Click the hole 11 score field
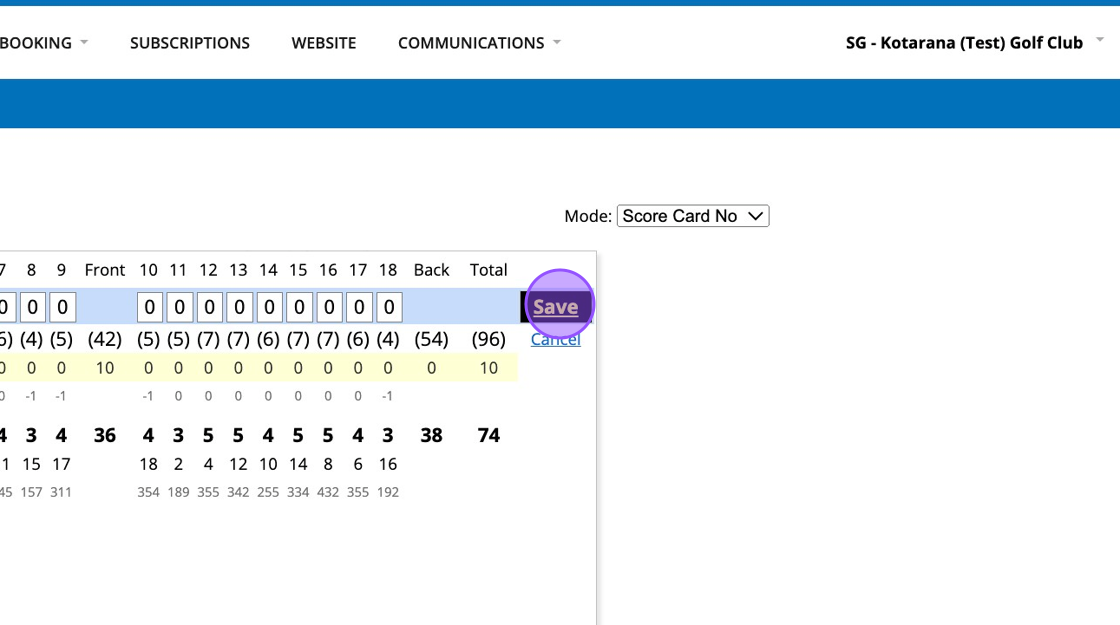The image size is (1120, 625). 179,307
